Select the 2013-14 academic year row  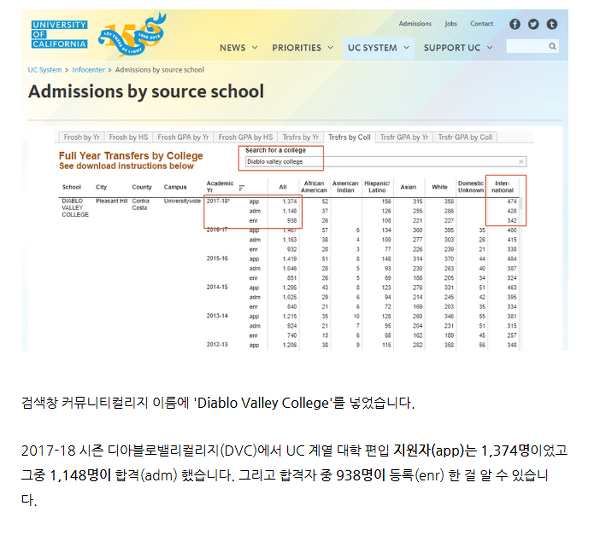217,316
